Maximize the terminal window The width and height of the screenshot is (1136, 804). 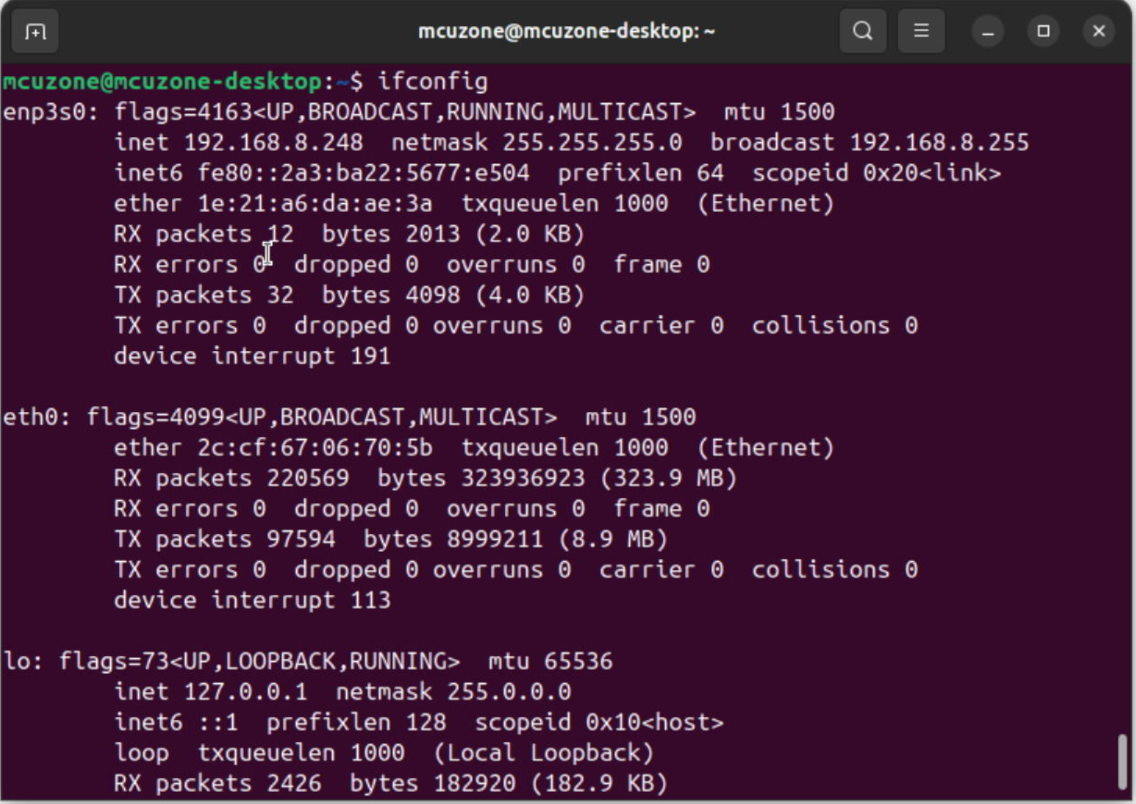click(x=1043, y=31)
